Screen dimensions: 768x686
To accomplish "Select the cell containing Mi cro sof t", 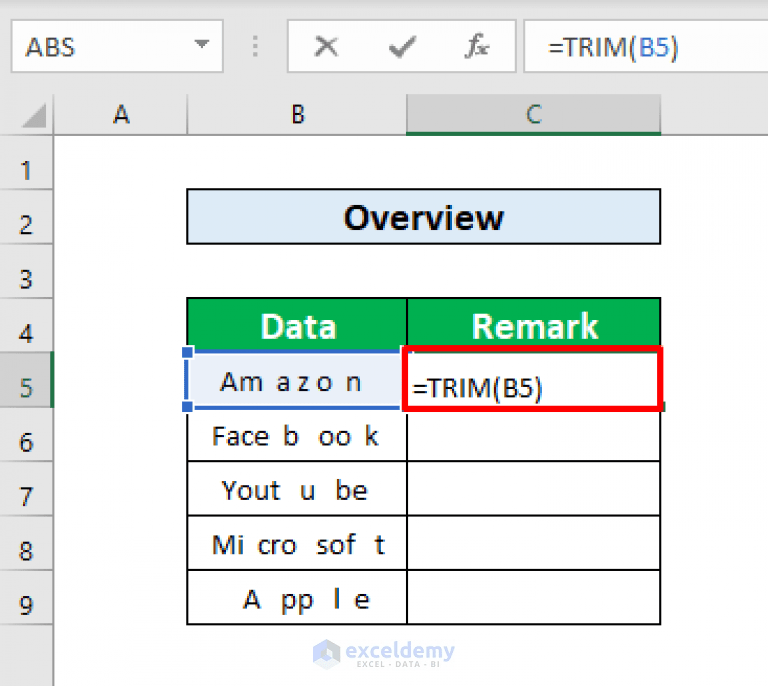I will coord(297,543).
